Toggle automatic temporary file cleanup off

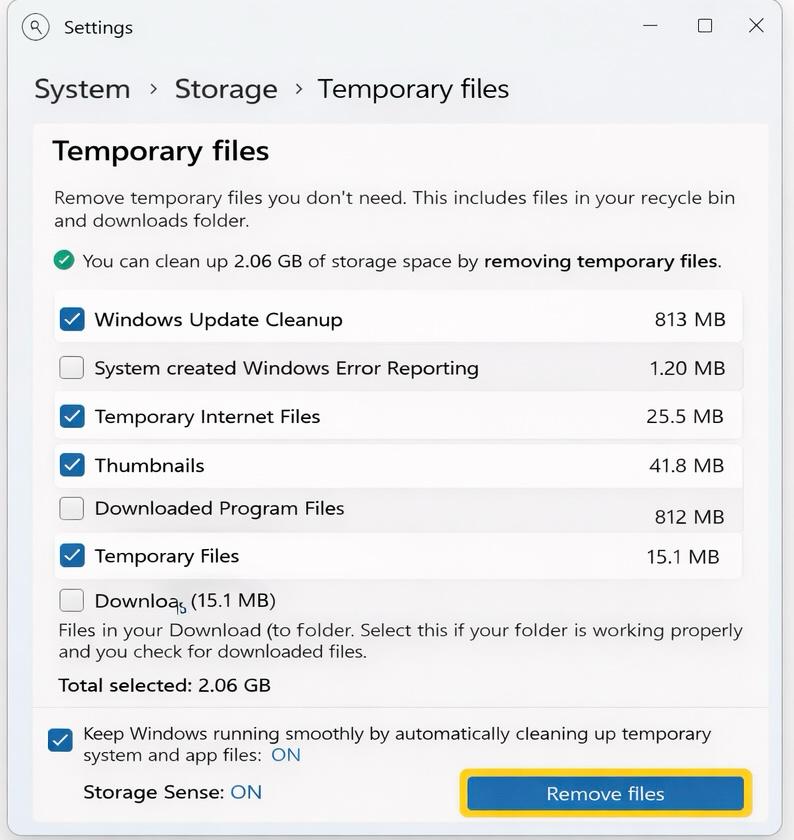60,740
